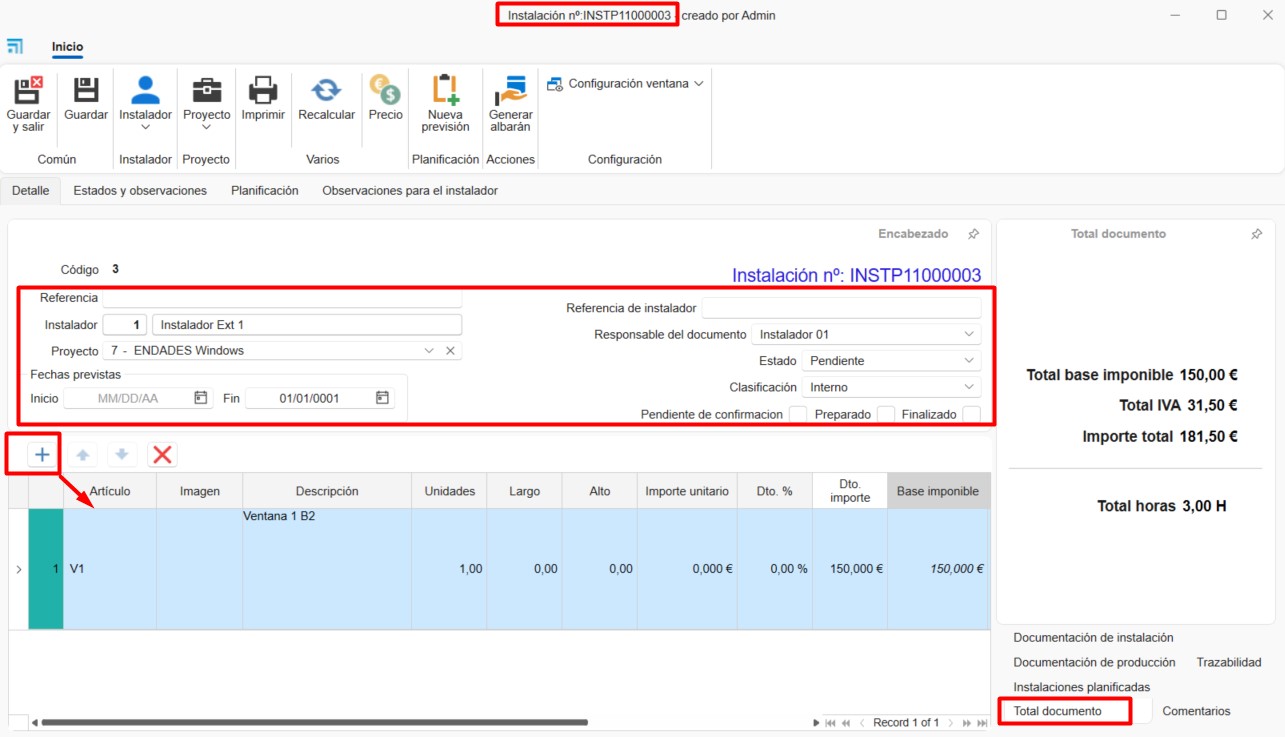1285x737 pixels.
Task: Add a new line with plus icon
Action: [x=42, y=455]
